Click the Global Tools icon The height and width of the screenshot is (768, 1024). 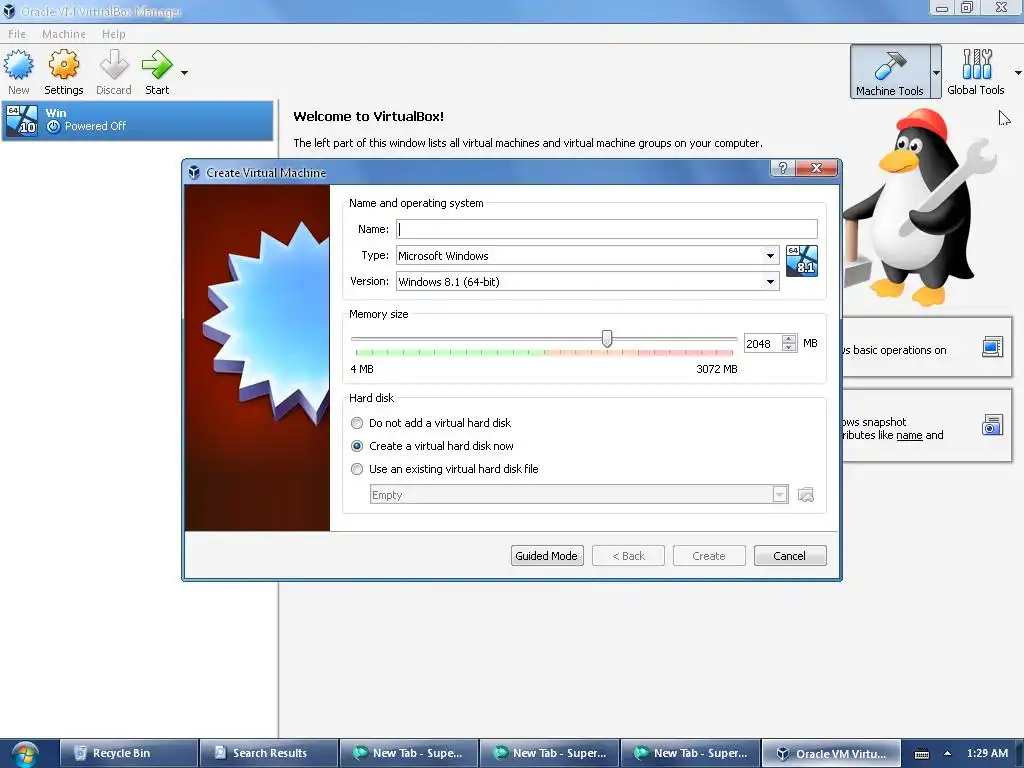pyautogui.click(x=976, y=64)
